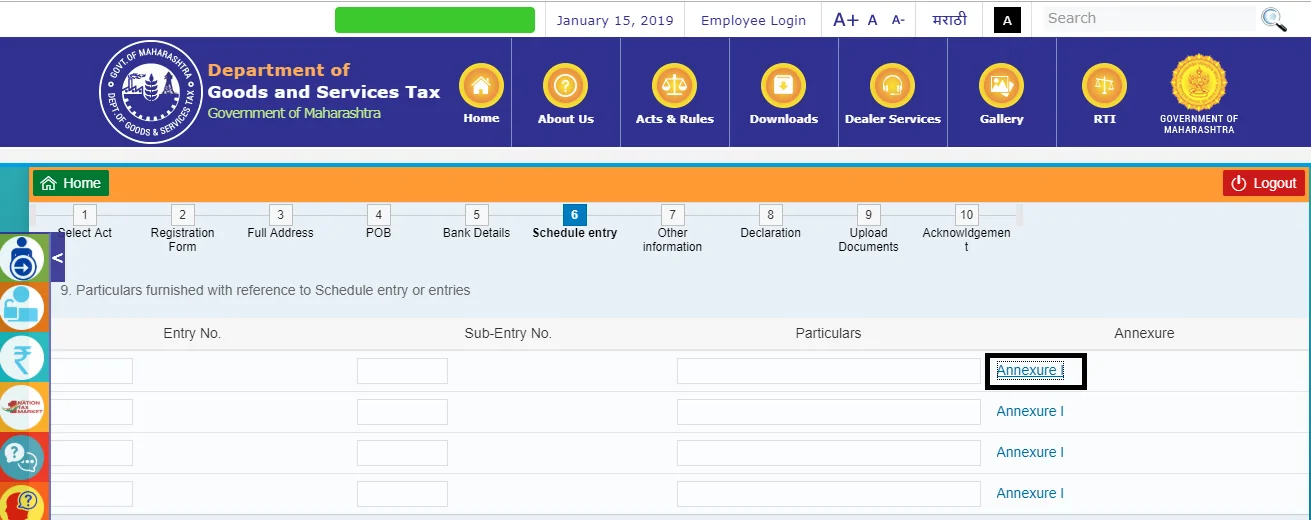Click the second-row Particulars field
The height and width of the screenshot is (520, 1311).
(829, 412)
